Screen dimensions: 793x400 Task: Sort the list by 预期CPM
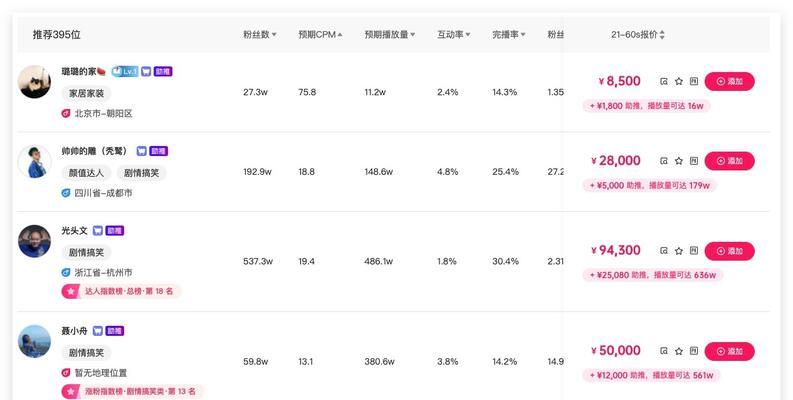(320, 34)
